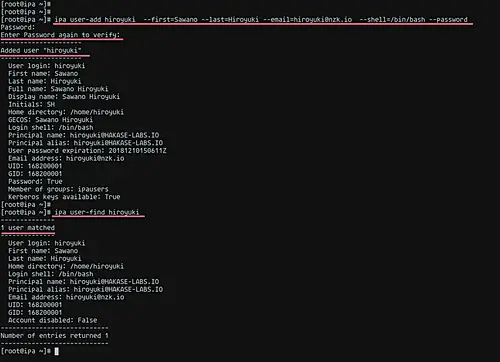The height and width of the screenshot is (362, 500).
Task: Click the first Principal name hiroyuki@HAKASE-LABS.IO line
Action: pyautogui.click(x=84, y=135)
